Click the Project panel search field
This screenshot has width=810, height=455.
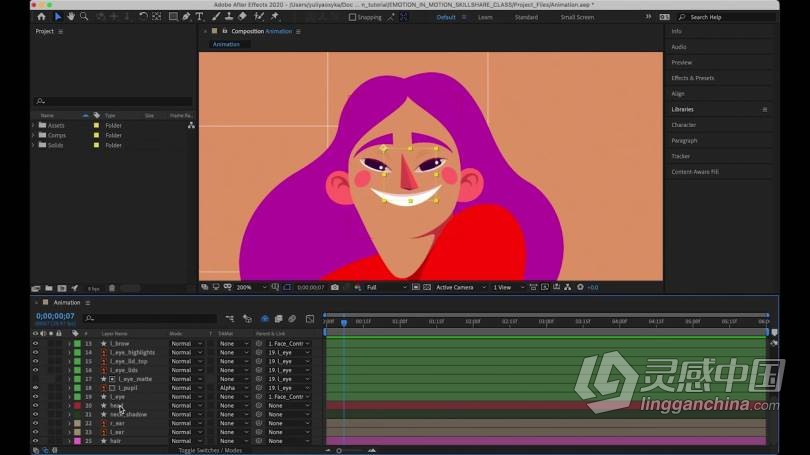click(x=113, y=101)
